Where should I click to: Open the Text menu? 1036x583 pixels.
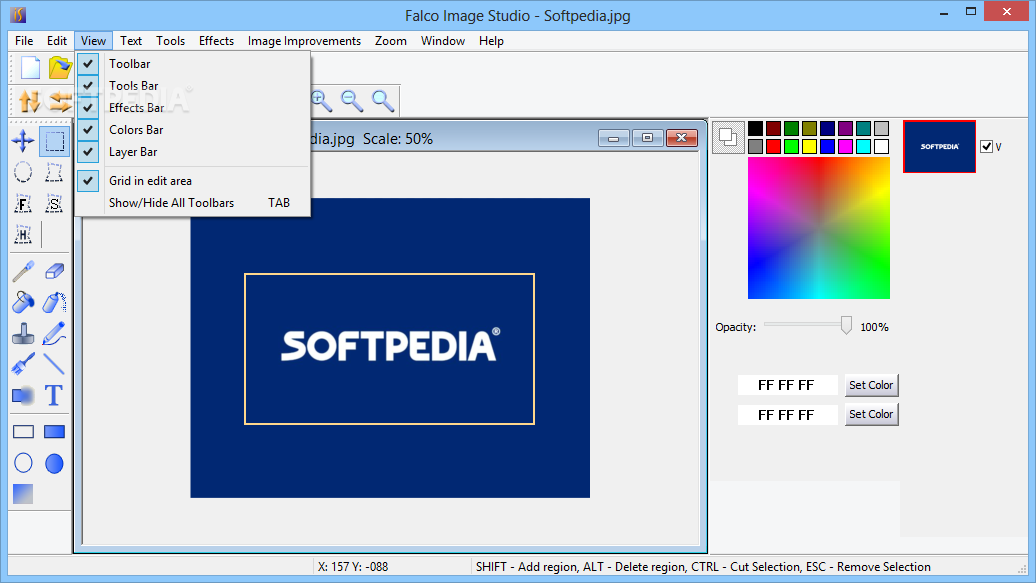click(131, 41)
